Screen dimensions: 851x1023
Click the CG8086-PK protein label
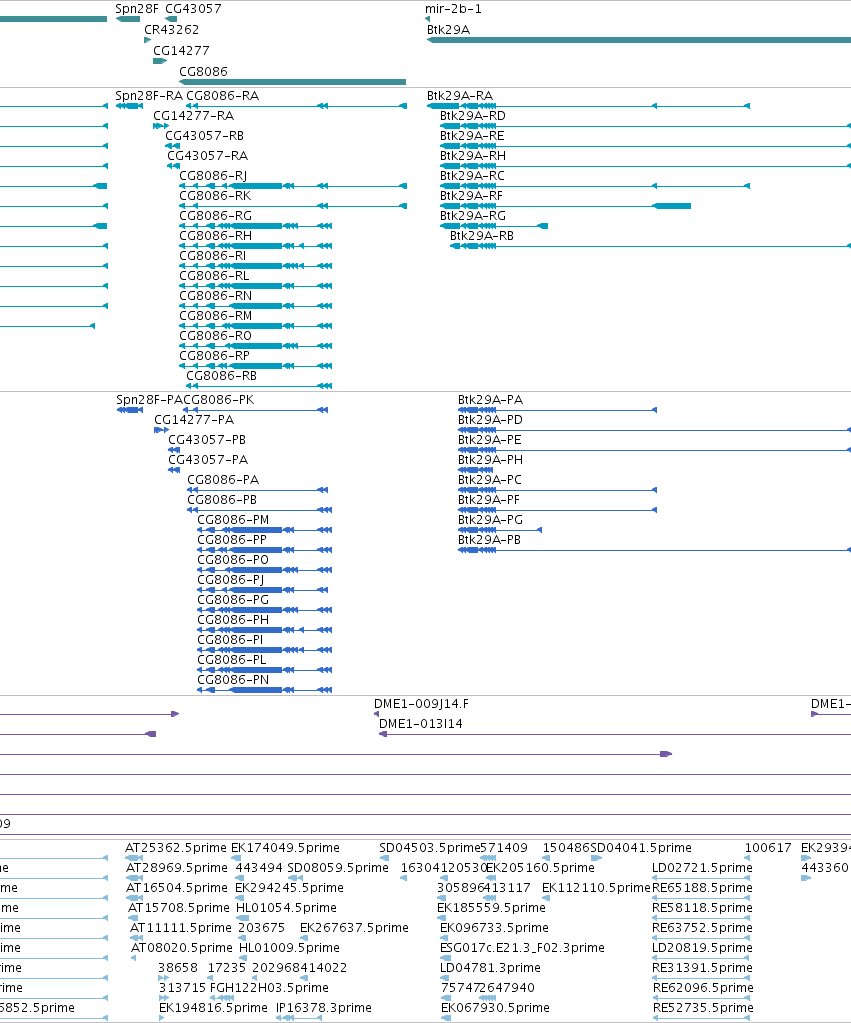coord(219,400)
